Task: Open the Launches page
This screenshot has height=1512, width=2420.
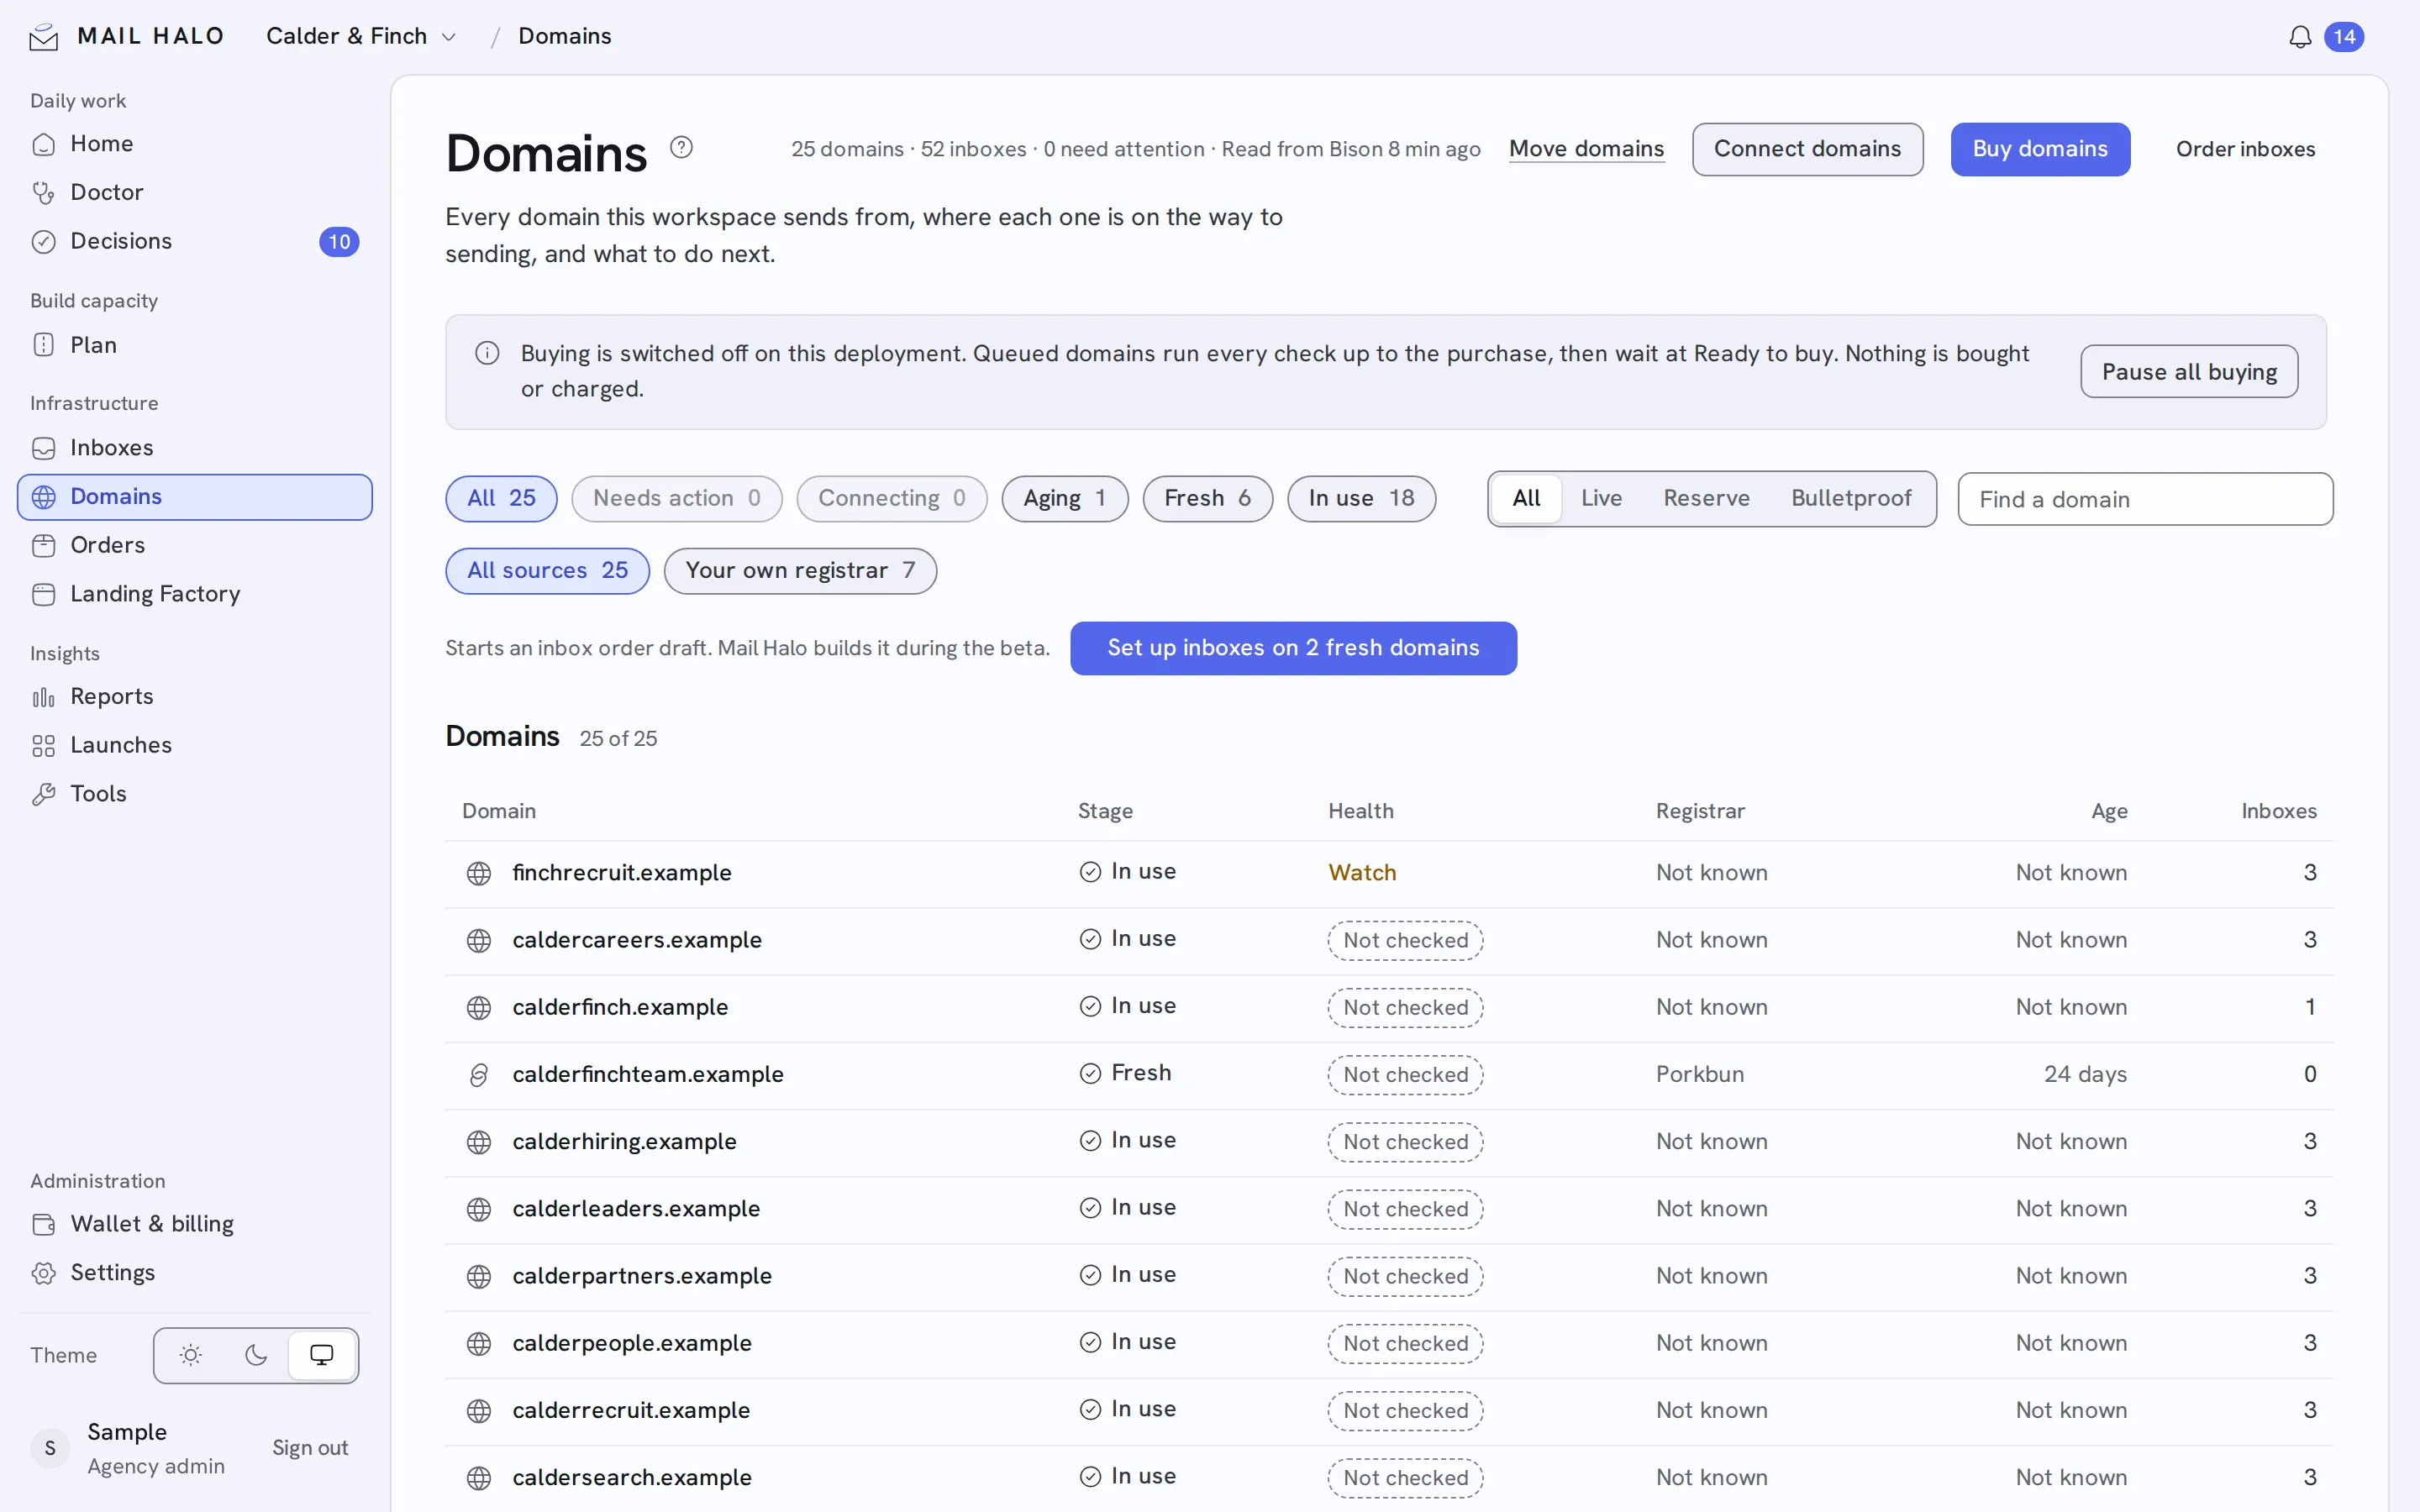Action: [195, 745]
